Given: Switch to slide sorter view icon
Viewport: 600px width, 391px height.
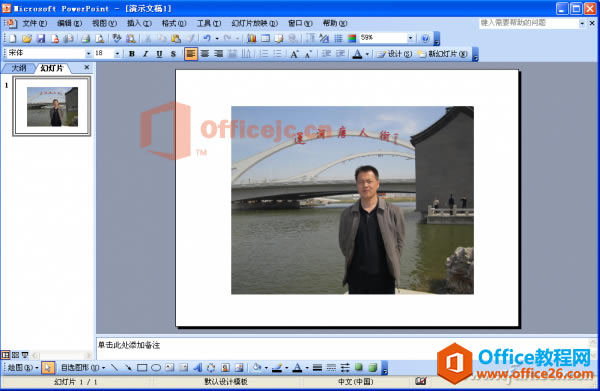Looking at the screenshot, I should (15, 355).
